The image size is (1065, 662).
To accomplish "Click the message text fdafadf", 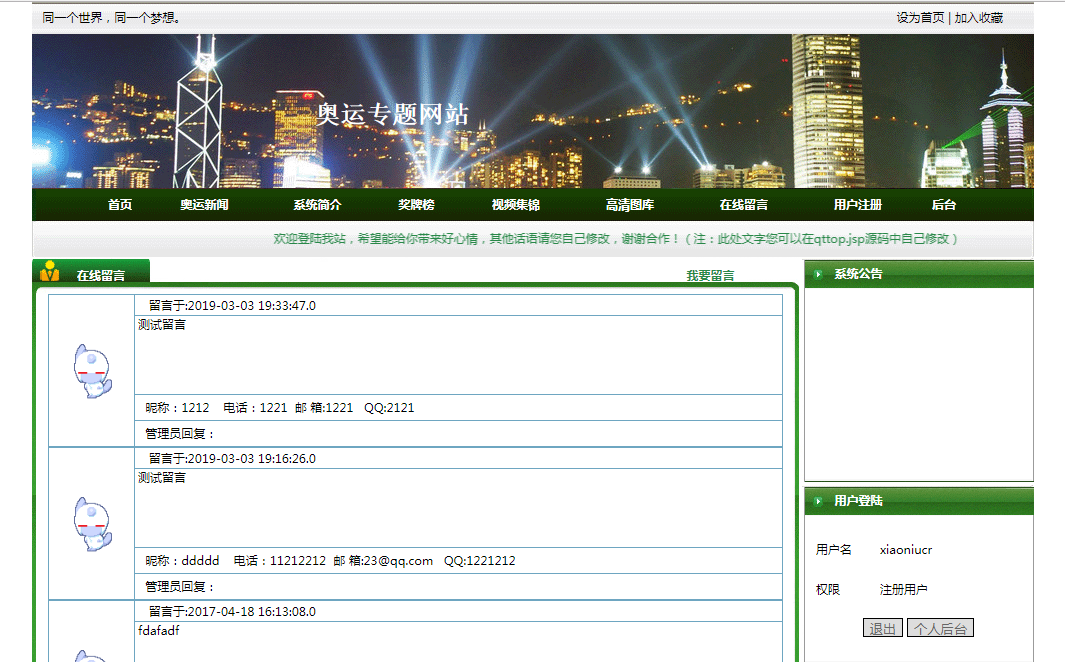I will pyautogui.click(x=159, y=630).
